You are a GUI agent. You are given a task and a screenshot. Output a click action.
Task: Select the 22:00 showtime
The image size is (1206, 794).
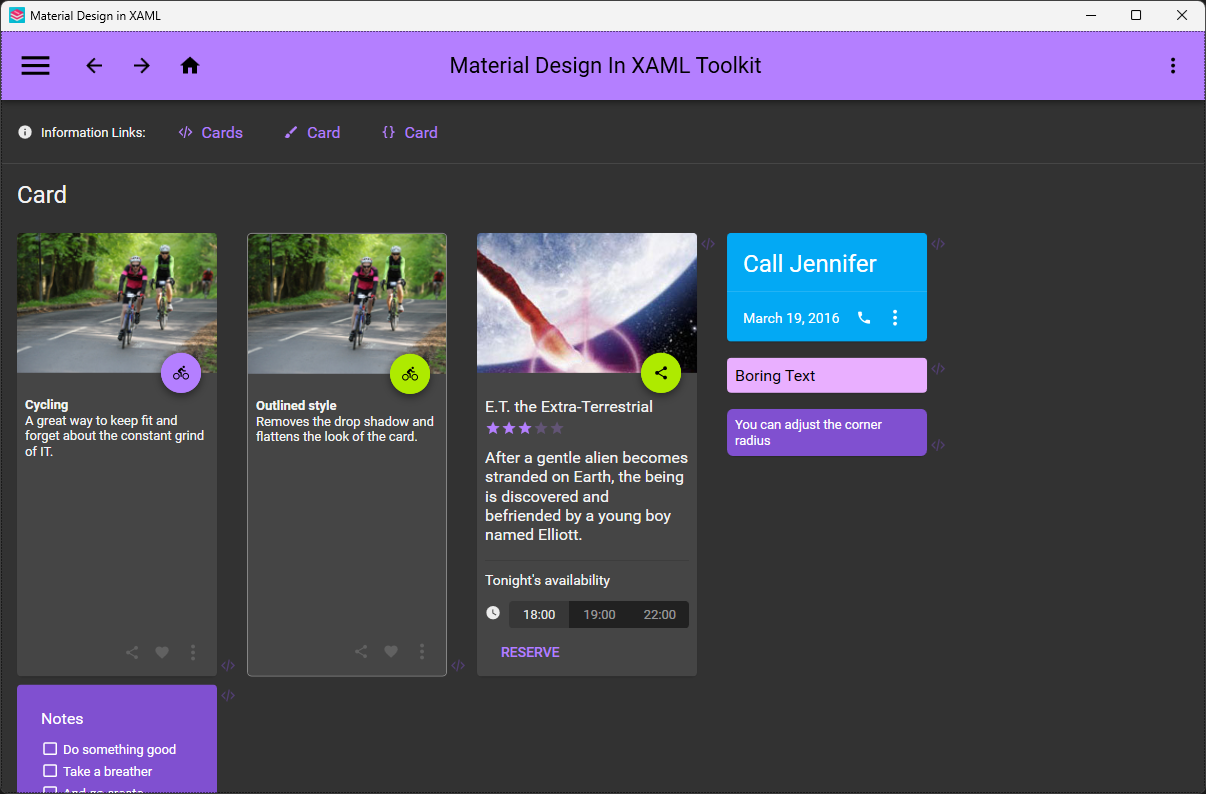[659, 614]
